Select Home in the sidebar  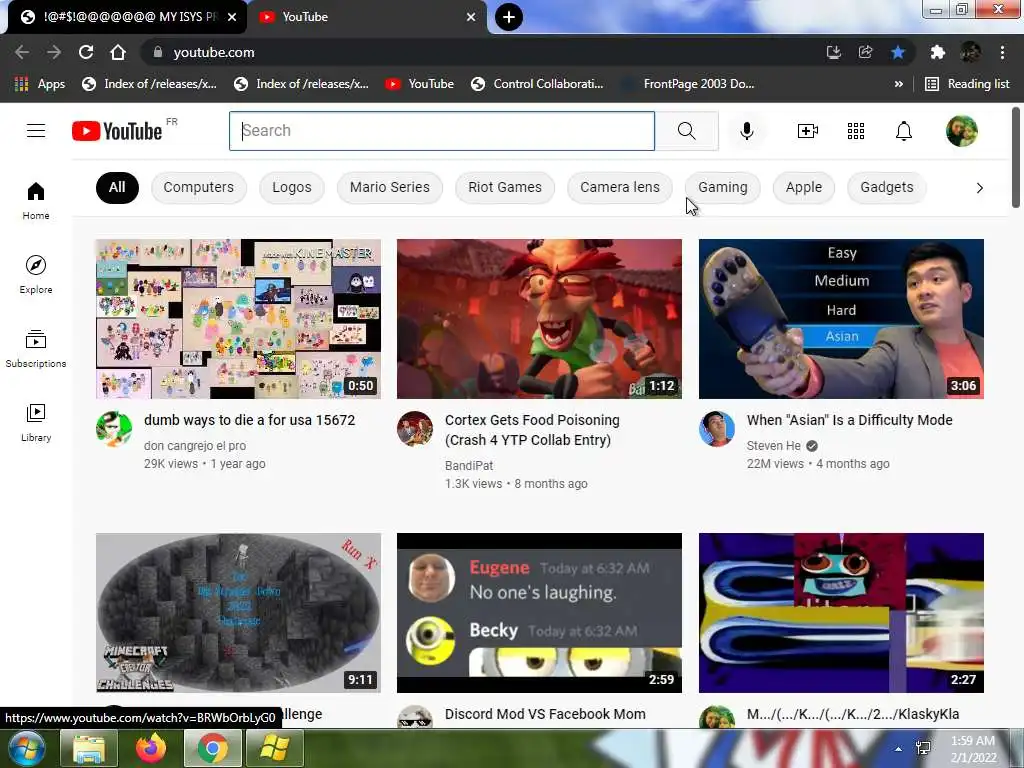click(36, 201)
